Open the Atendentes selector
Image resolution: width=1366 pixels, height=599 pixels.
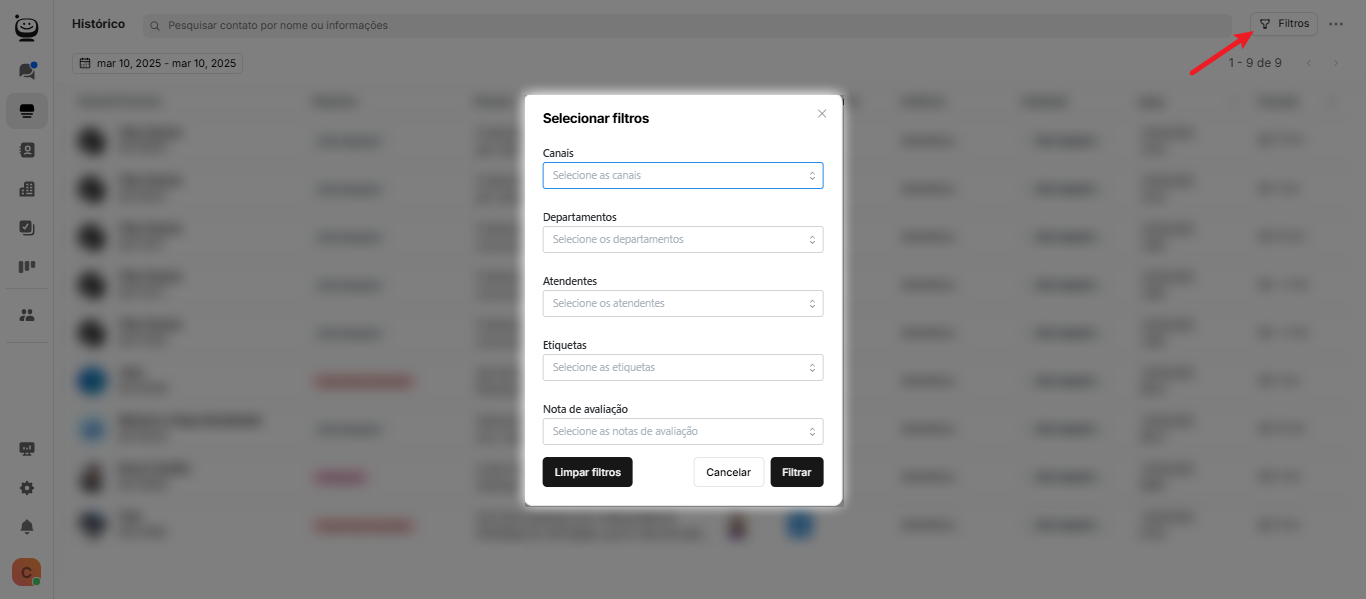click(x=682, y=304)
